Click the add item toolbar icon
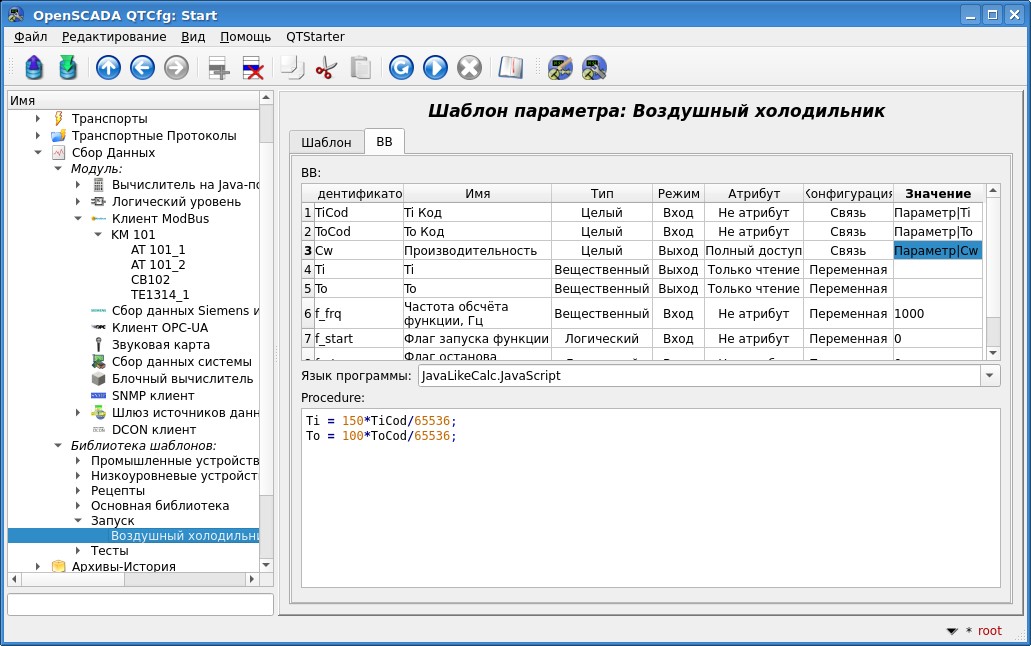The height and width of the screenshot is (646, 1031). (x=218, y=68)
